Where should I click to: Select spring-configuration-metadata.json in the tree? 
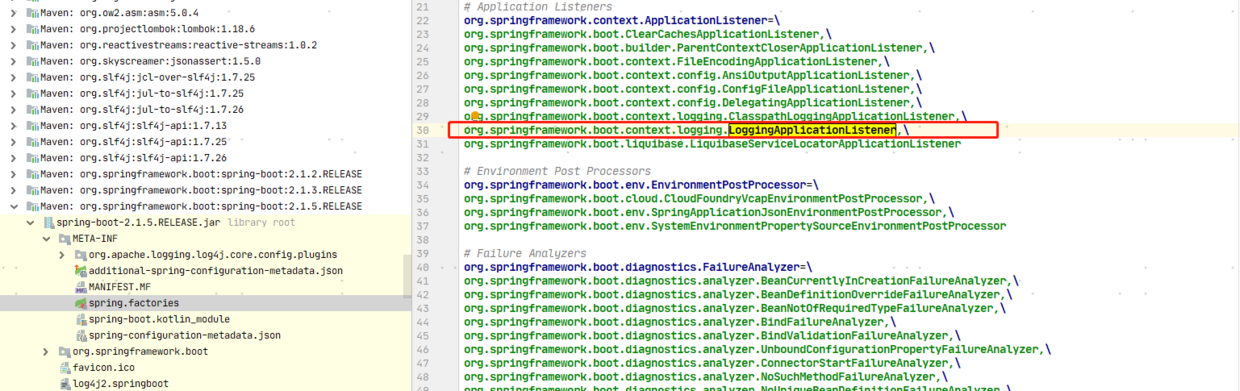pyautogui.click(x=185, y=335)
